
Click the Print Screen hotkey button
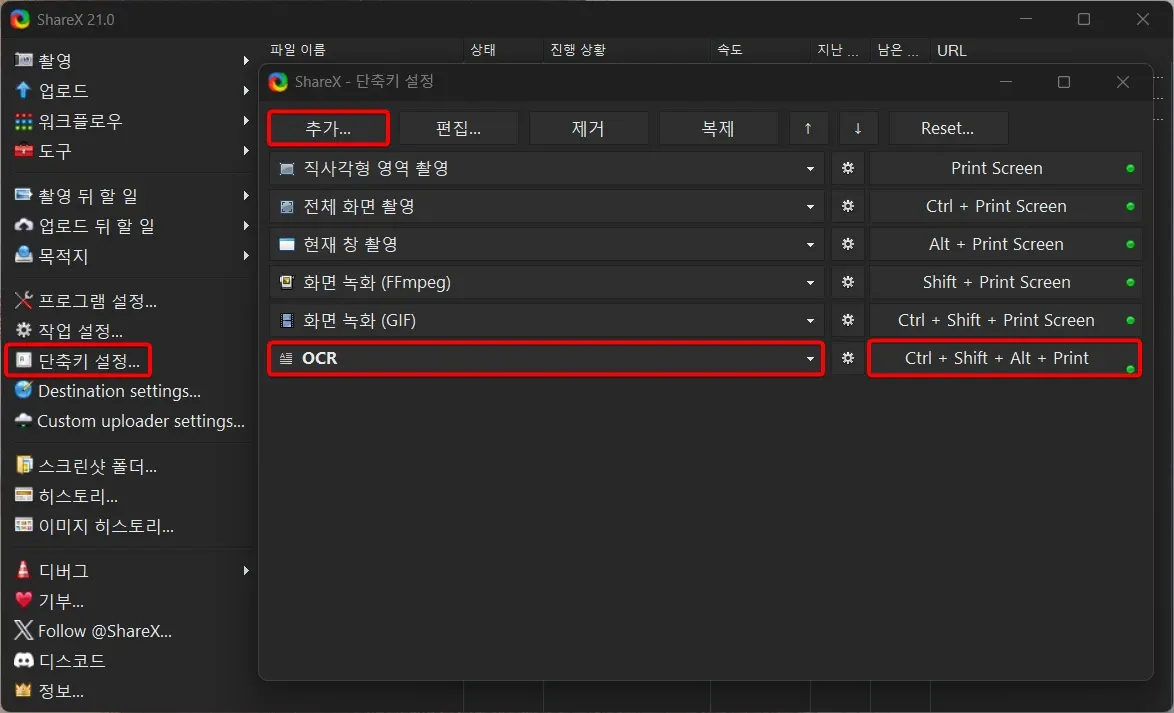(1006, 169)
